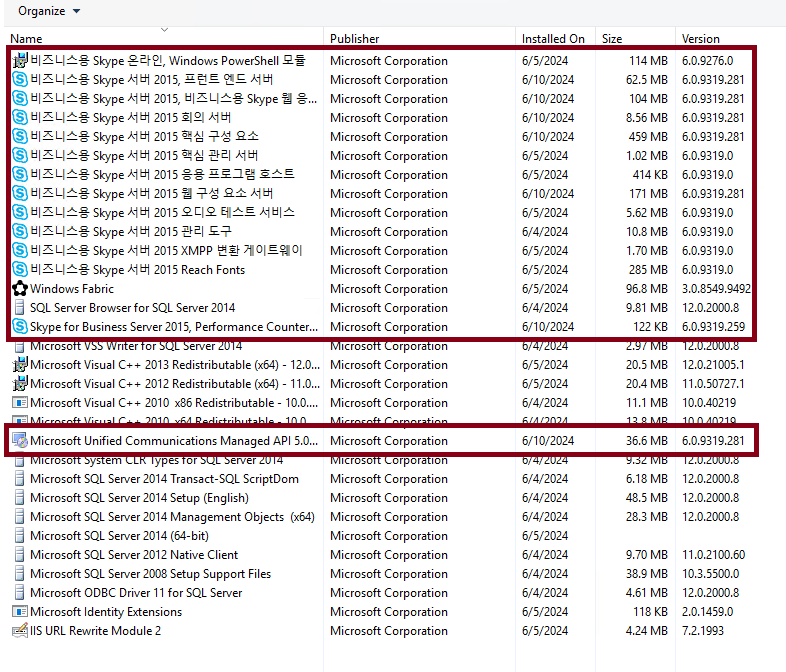
Task: Click Skype icon for Reach Fonts row
Action: click(x=20, y=270)
